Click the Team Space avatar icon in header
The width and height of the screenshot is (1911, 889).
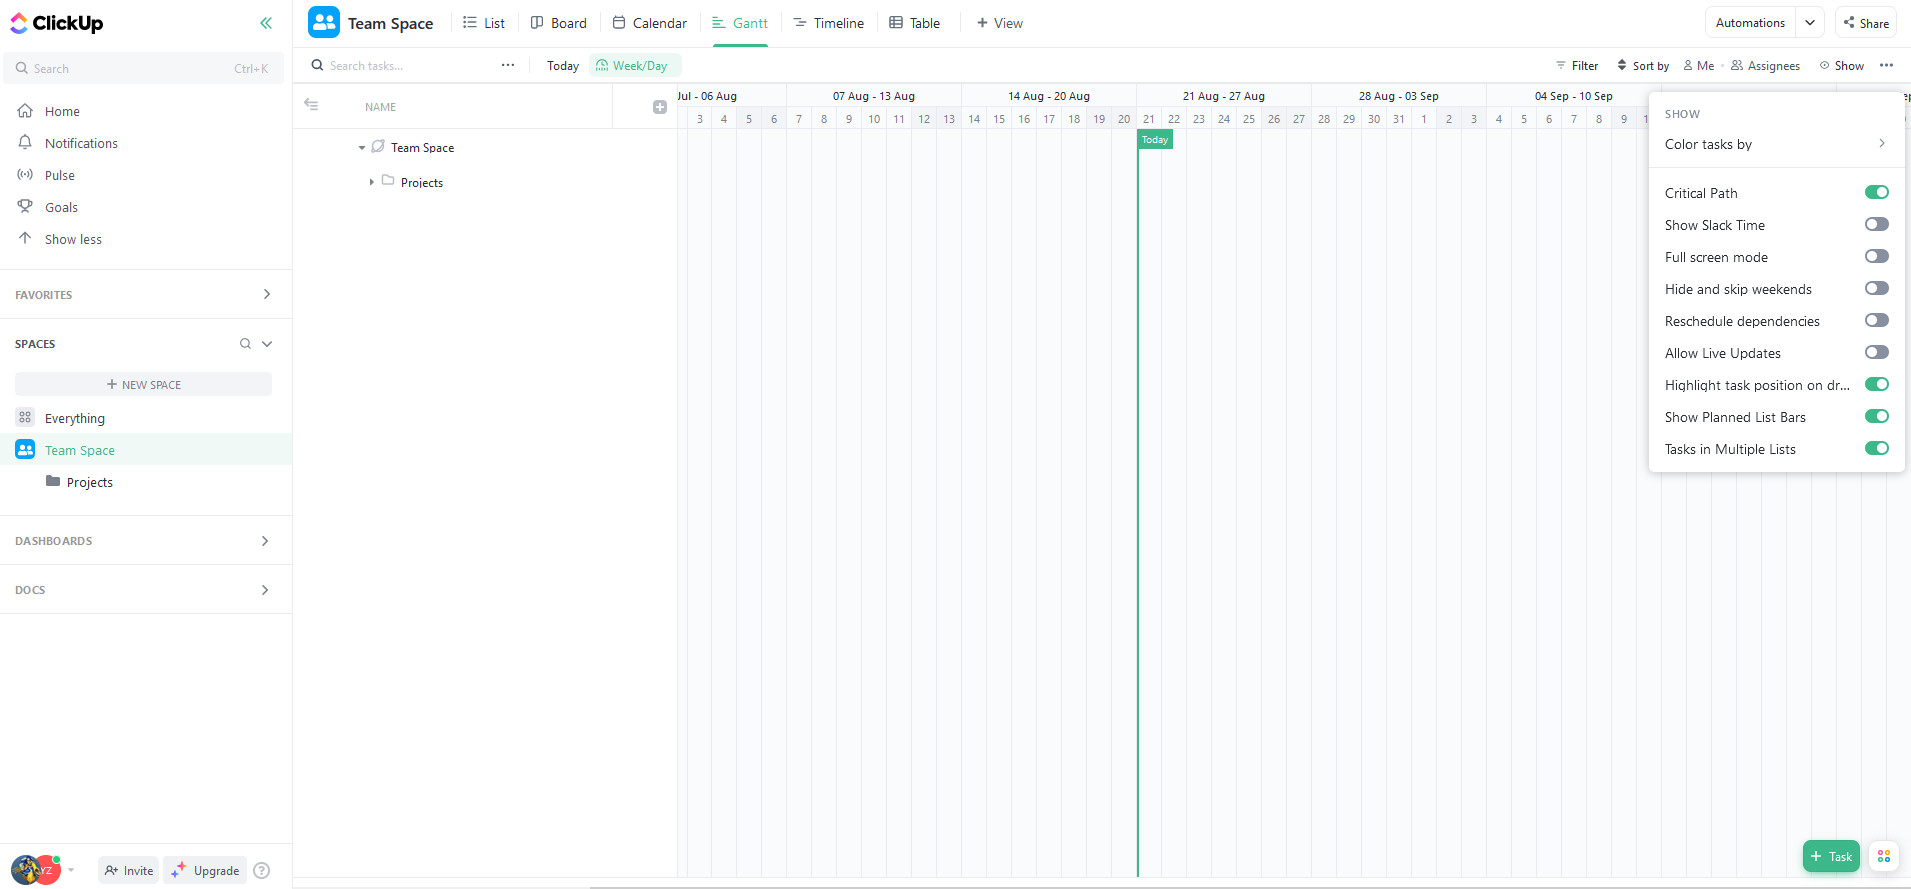[x=324, y=22]
